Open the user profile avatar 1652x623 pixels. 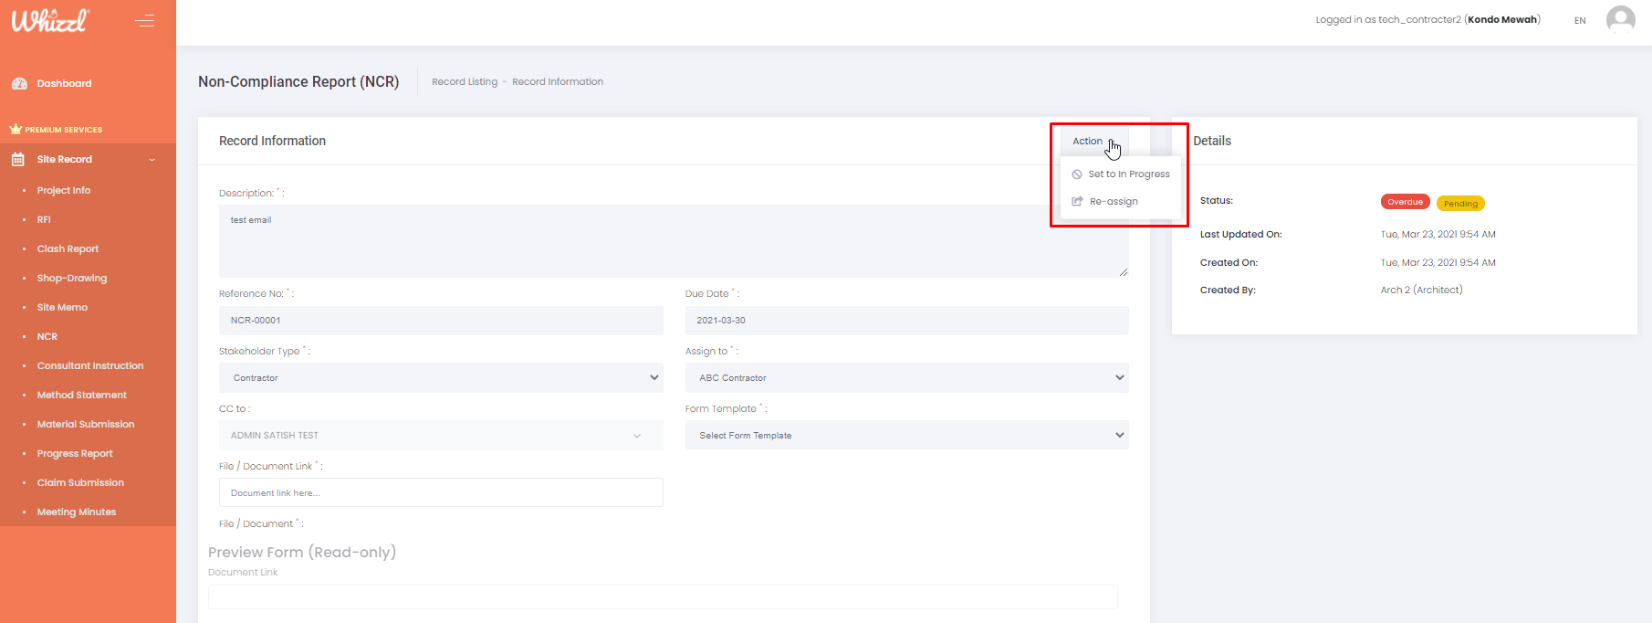click(1620, 20)
